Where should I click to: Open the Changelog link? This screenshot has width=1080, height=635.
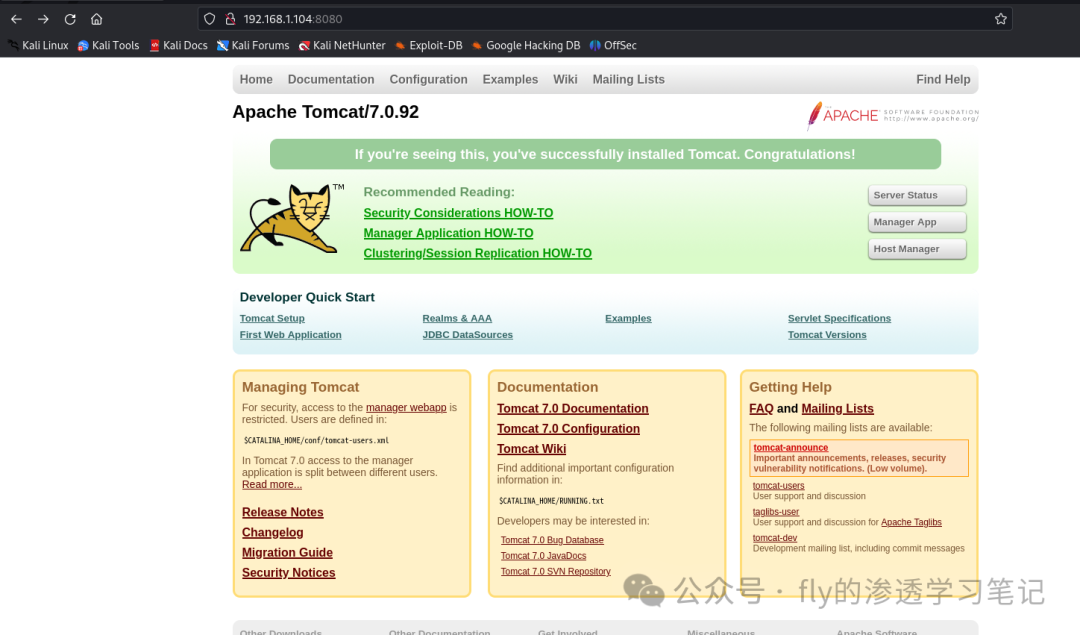click(x=273, y=532)
